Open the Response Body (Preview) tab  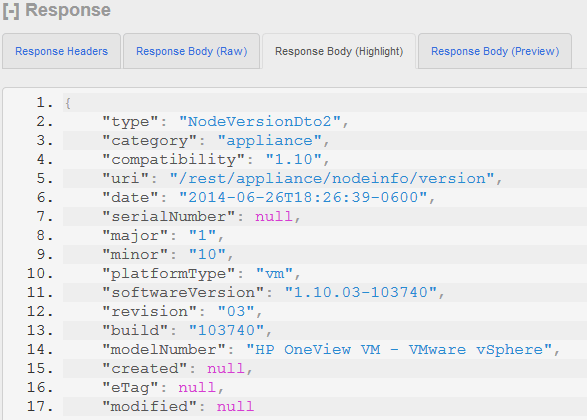pos(495,51)
